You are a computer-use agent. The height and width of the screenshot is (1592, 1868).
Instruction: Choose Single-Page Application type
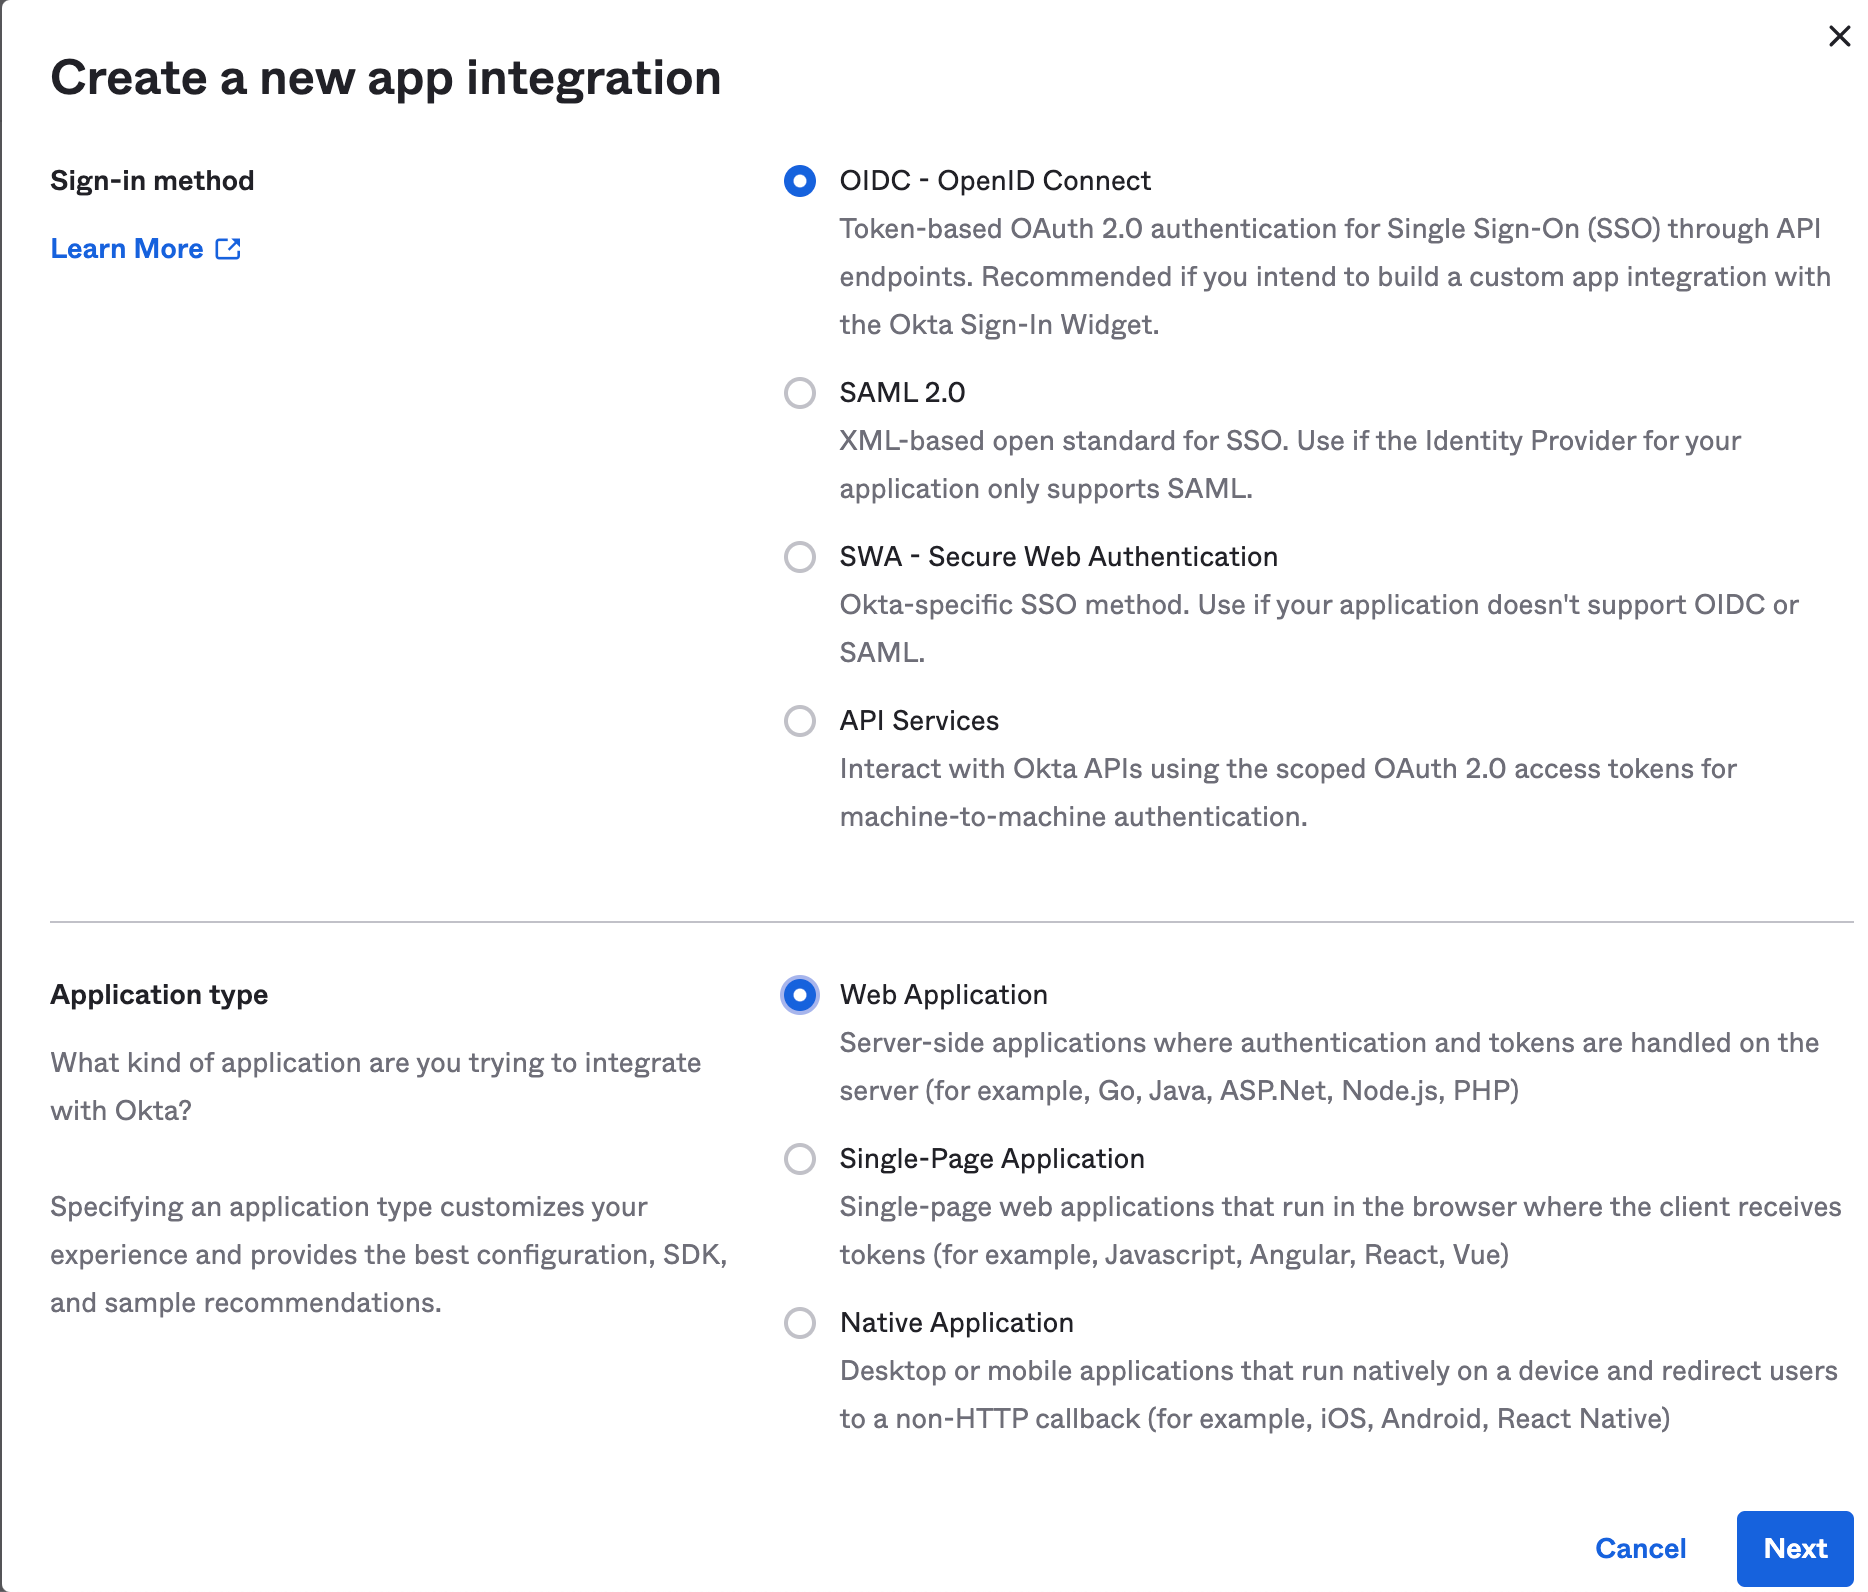click(x=799, y=1160)
